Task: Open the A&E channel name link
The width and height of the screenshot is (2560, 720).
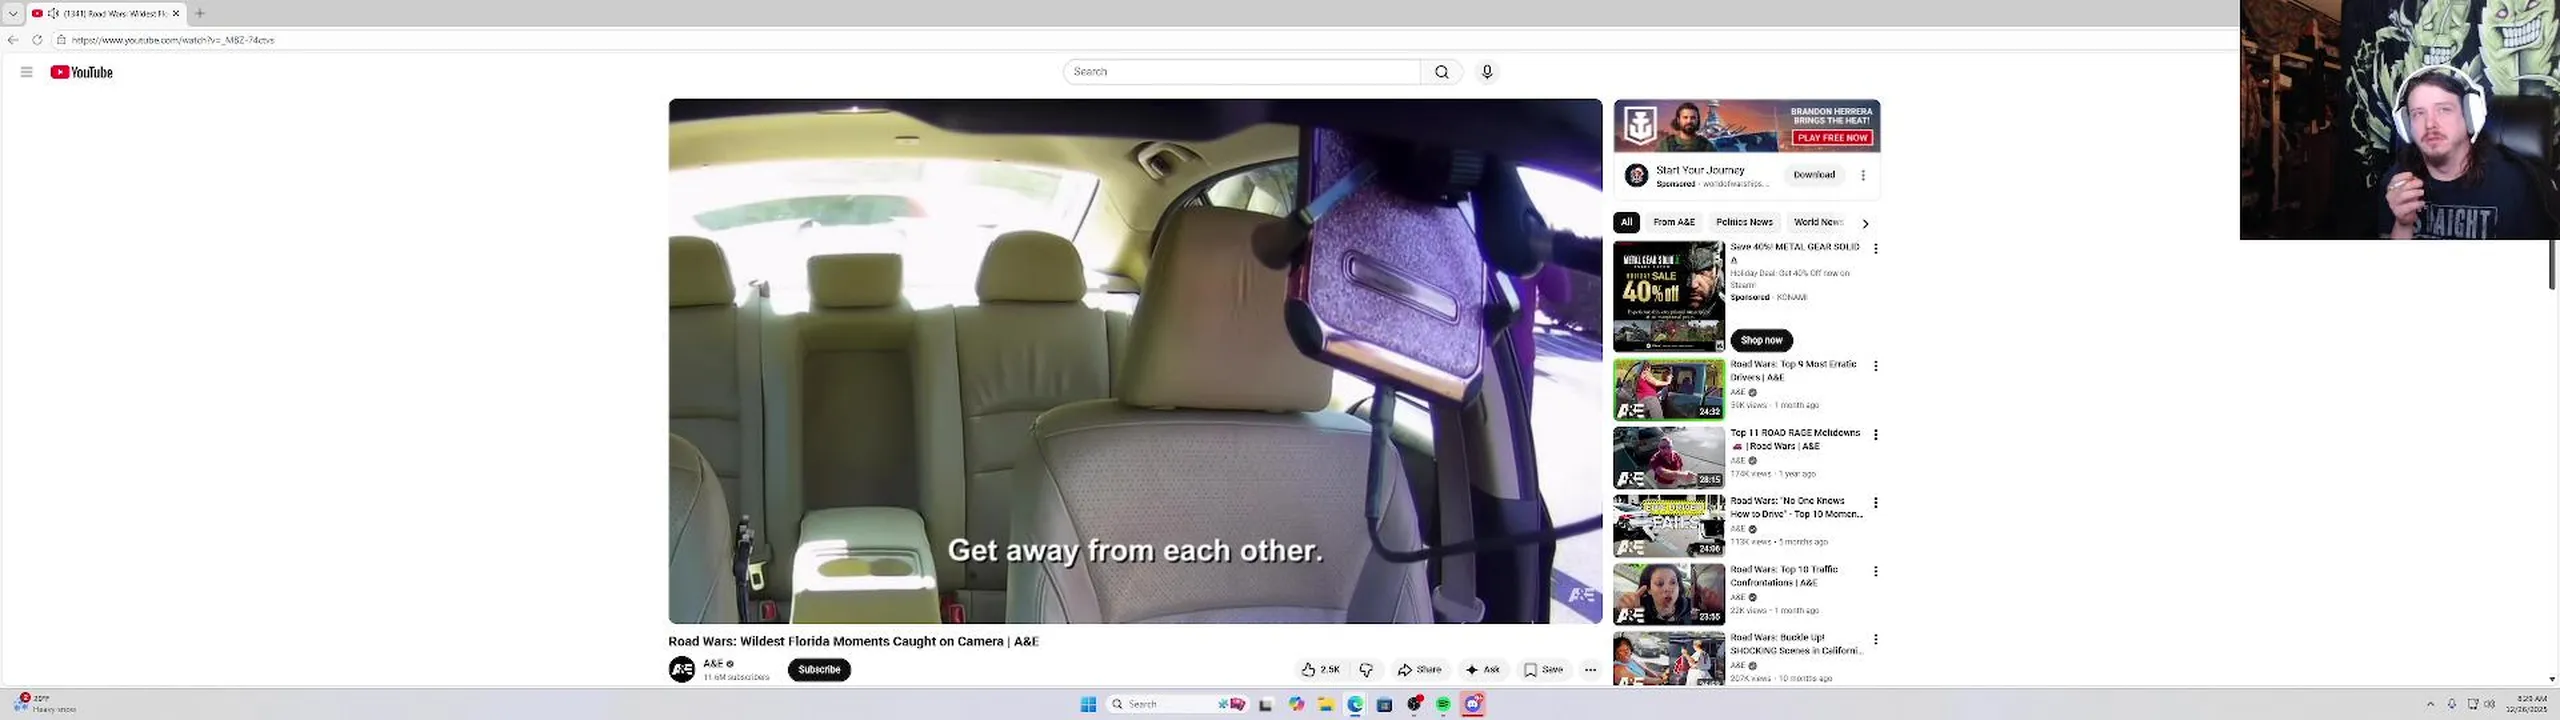Action: 713,664
